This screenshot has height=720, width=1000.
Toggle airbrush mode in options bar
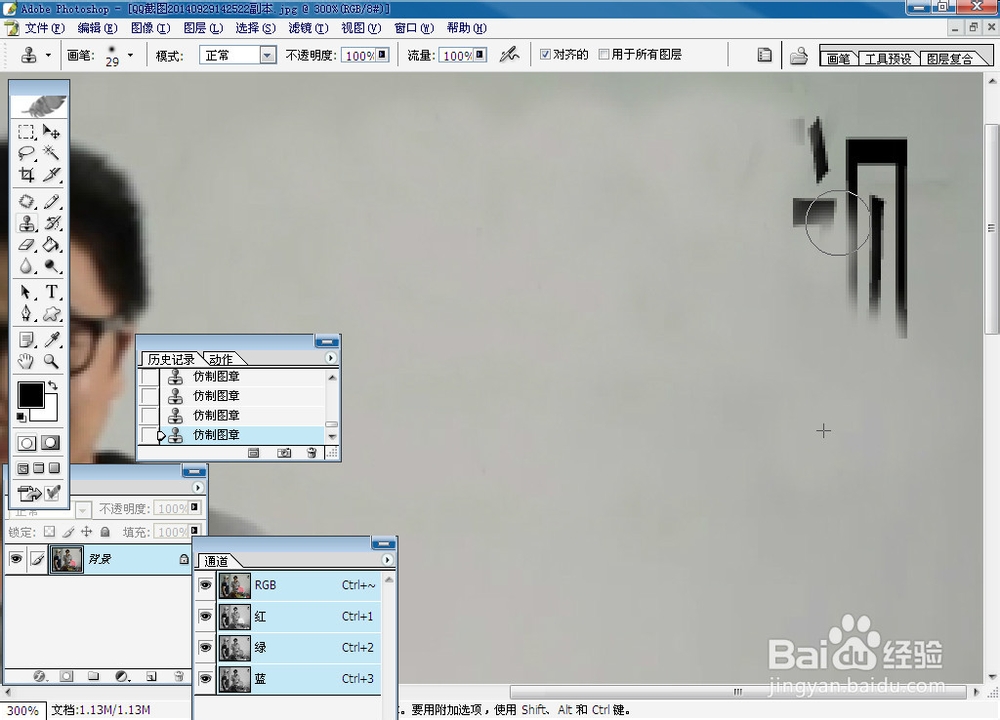point(509,55)
